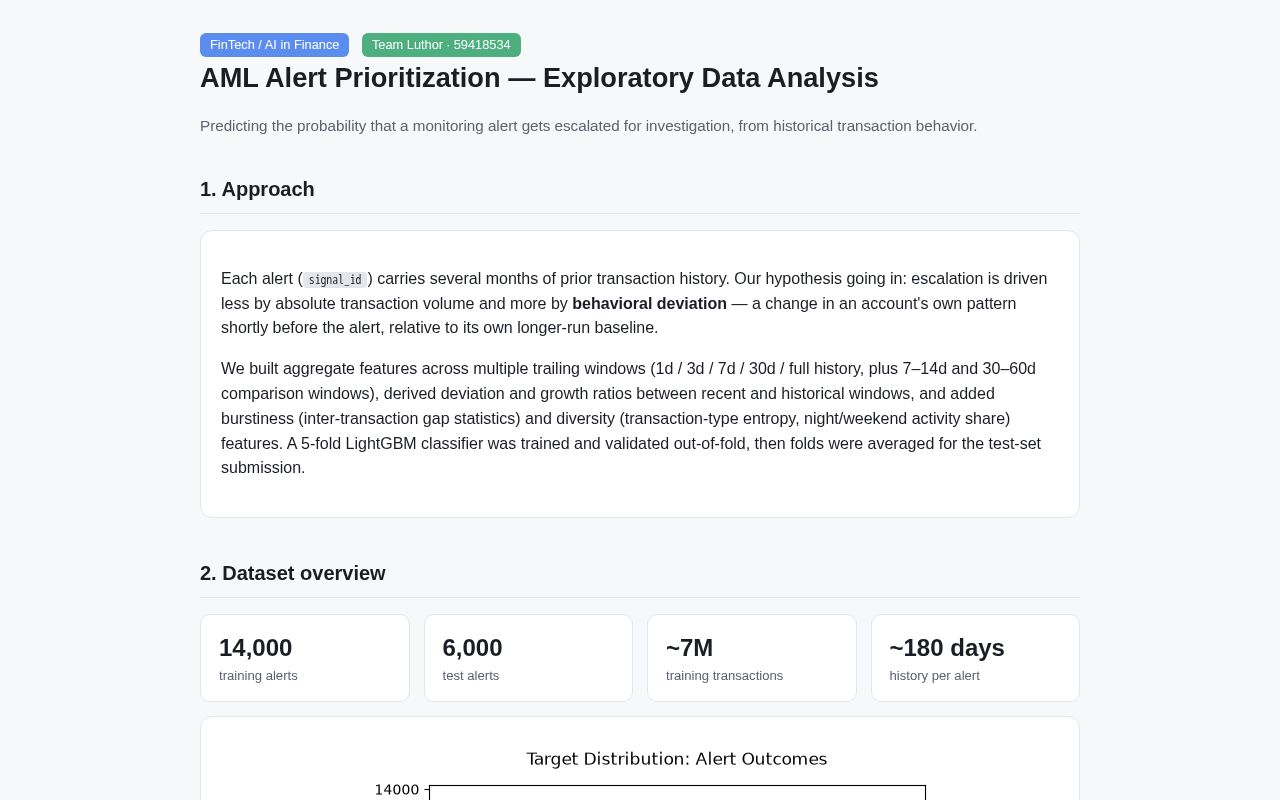This screenshot has height=800, width=1280.
Task: Select the AML Alert Prioritization page title
Action: tap(539, 78)
